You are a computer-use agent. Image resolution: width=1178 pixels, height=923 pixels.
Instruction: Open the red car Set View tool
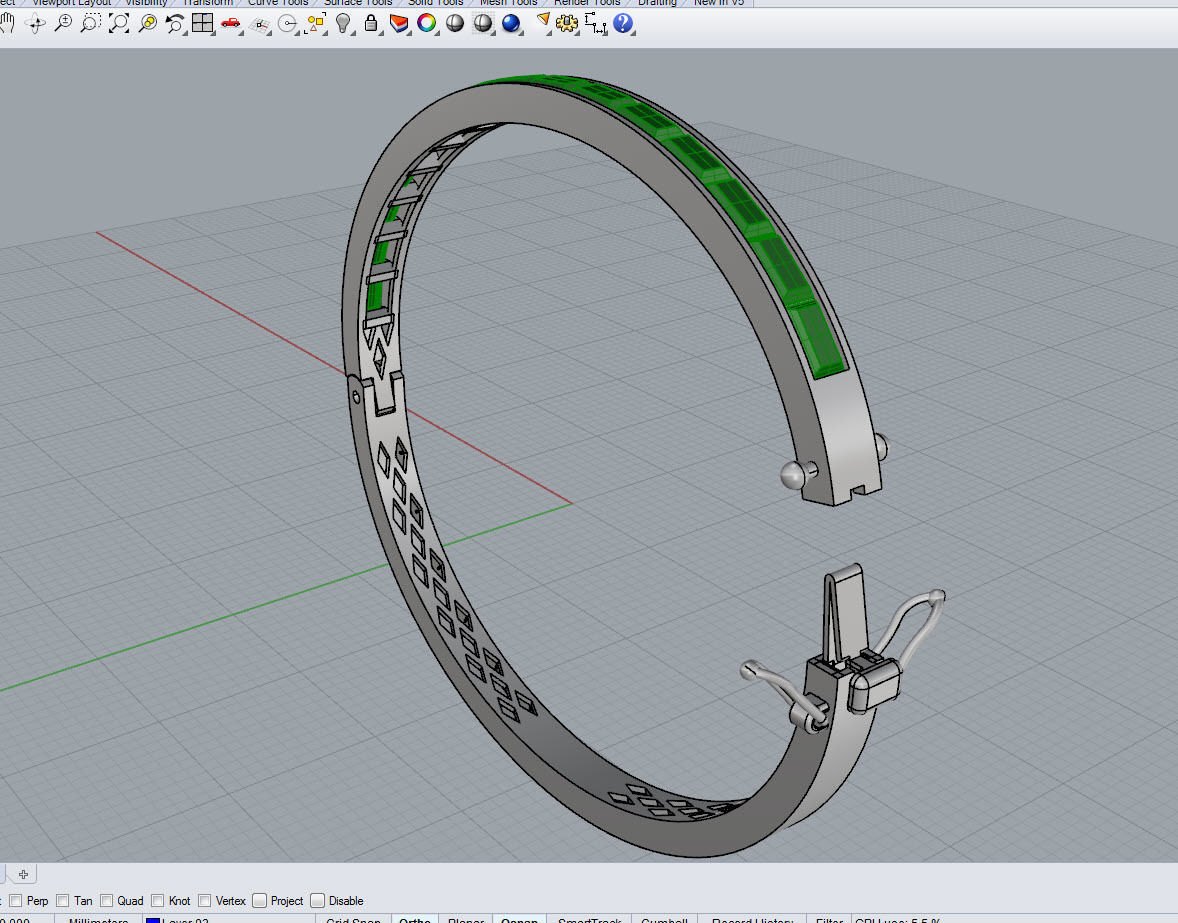231,23
